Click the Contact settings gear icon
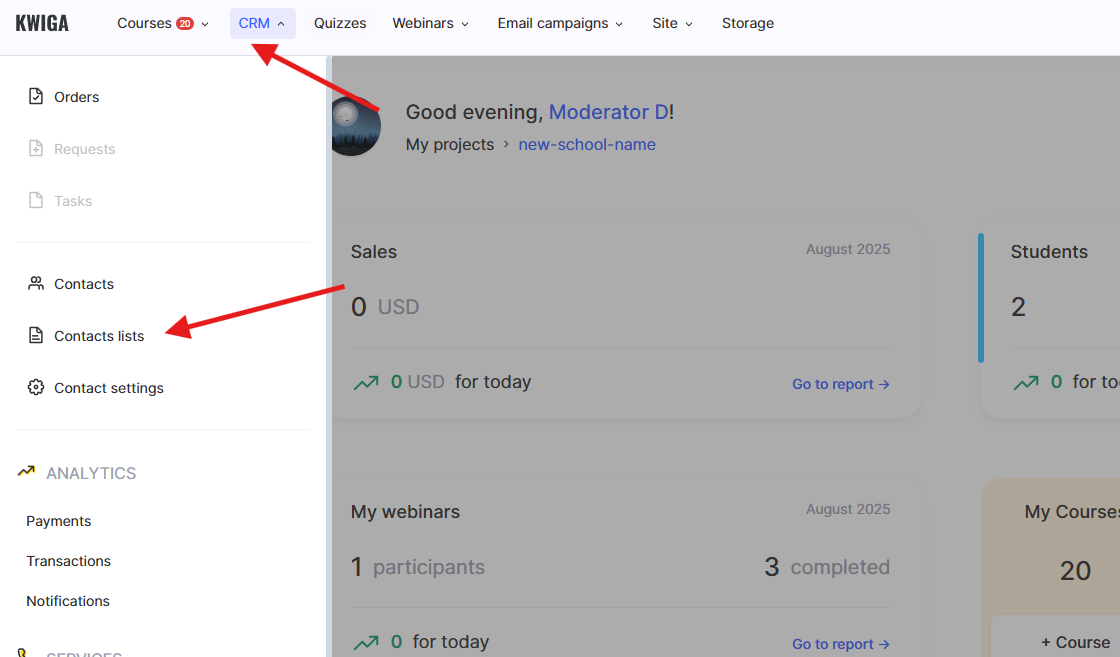The image size is (1120, 657). [36, 388]
